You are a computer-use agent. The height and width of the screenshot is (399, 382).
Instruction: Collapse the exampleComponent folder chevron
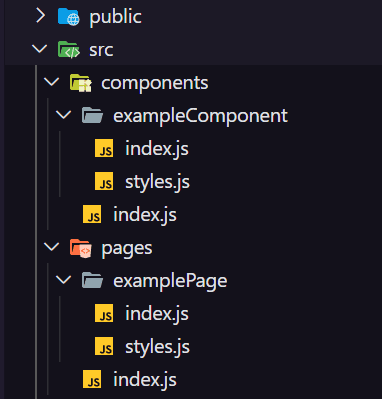click(x=64, y=115)
